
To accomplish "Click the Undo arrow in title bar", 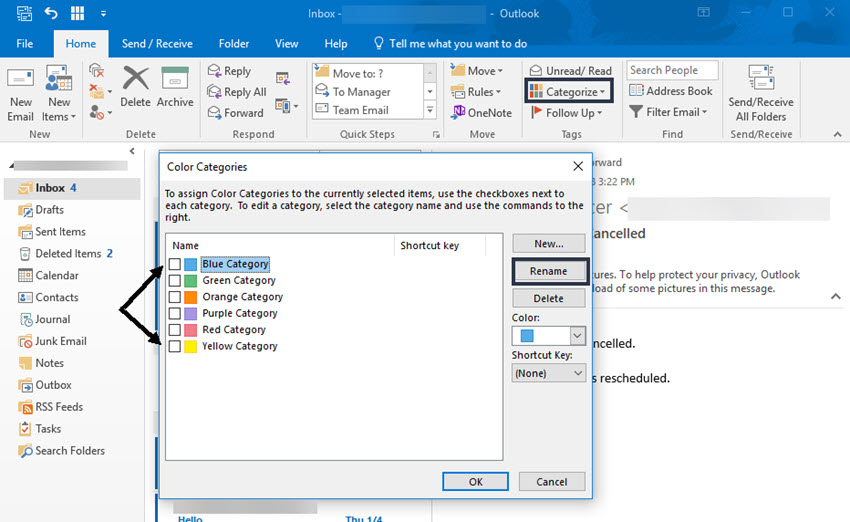I will (50, 13).
